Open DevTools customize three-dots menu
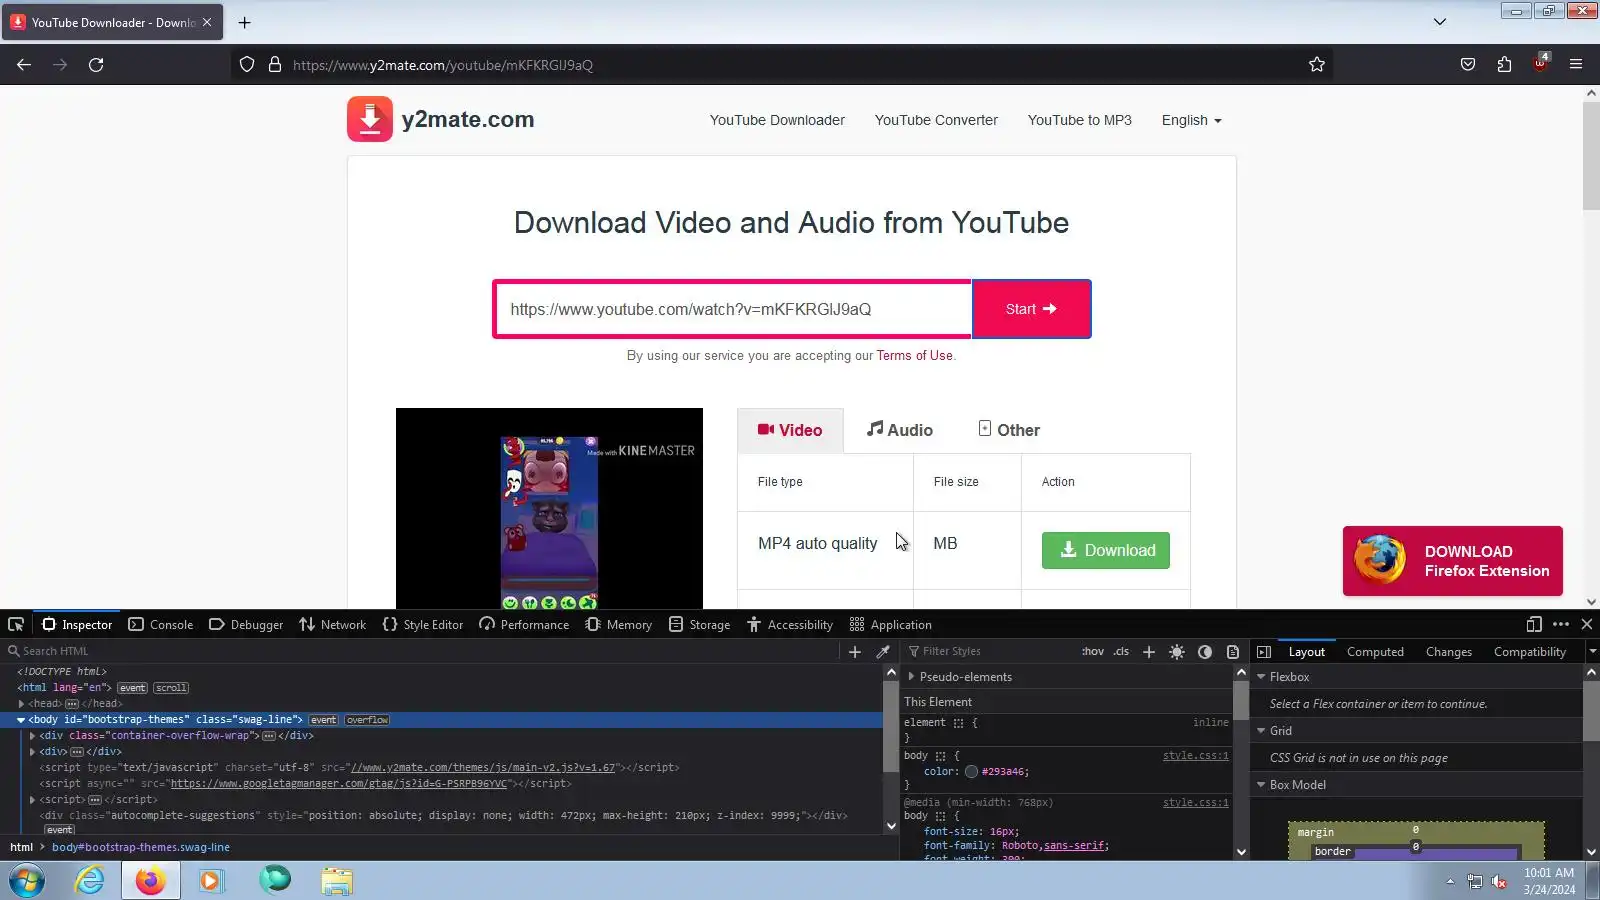The width and height of the screenshot is (1600, 900). pyautogui.click(x=1561, y=624)
